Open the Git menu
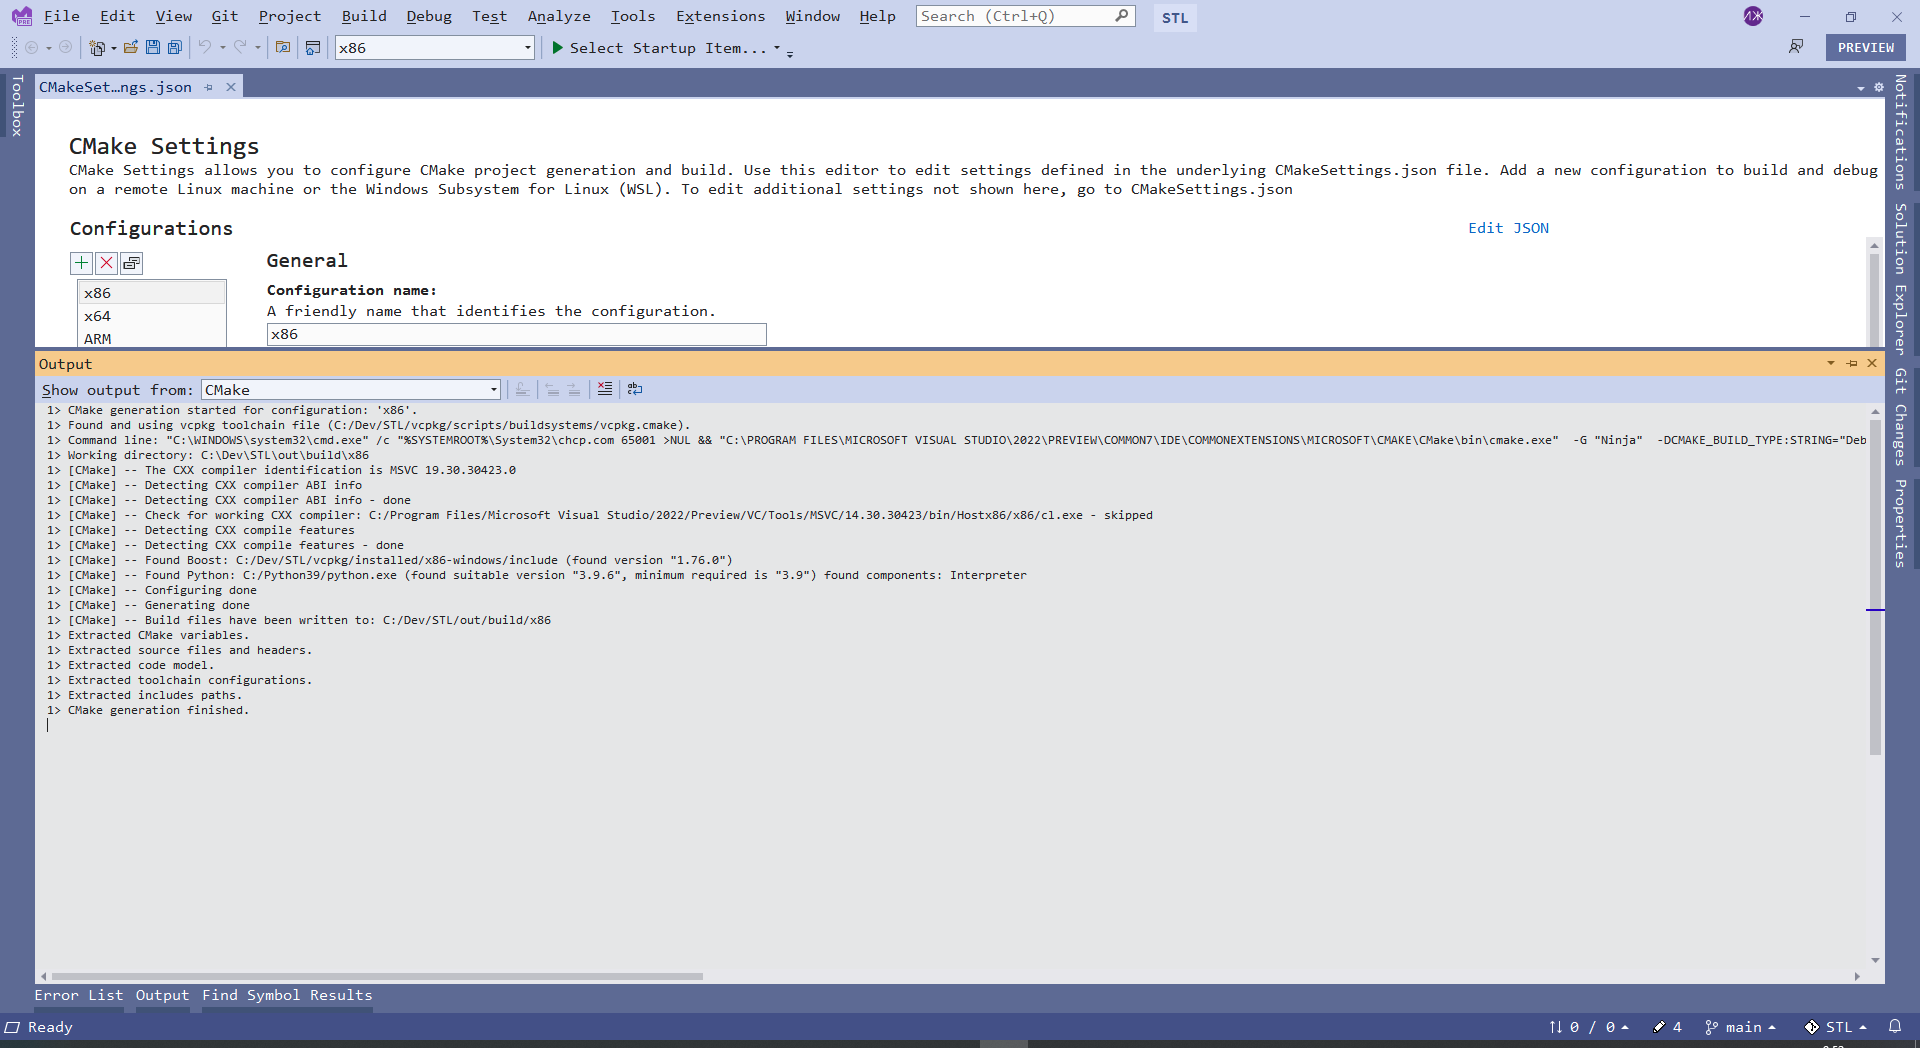1920x1048 pixels. [x=225, y=16]
